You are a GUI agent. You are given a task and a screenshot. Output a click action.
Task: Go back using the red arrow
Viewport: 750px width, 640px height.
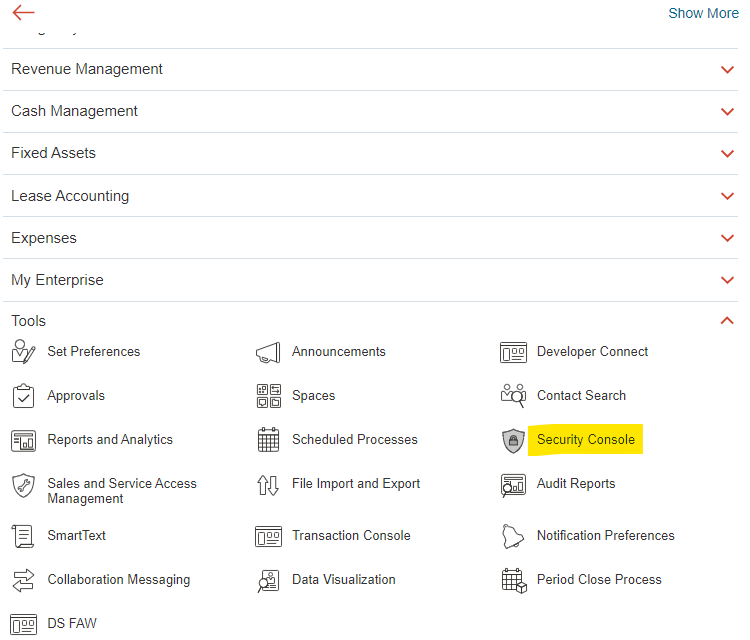(x=23, y=12)
